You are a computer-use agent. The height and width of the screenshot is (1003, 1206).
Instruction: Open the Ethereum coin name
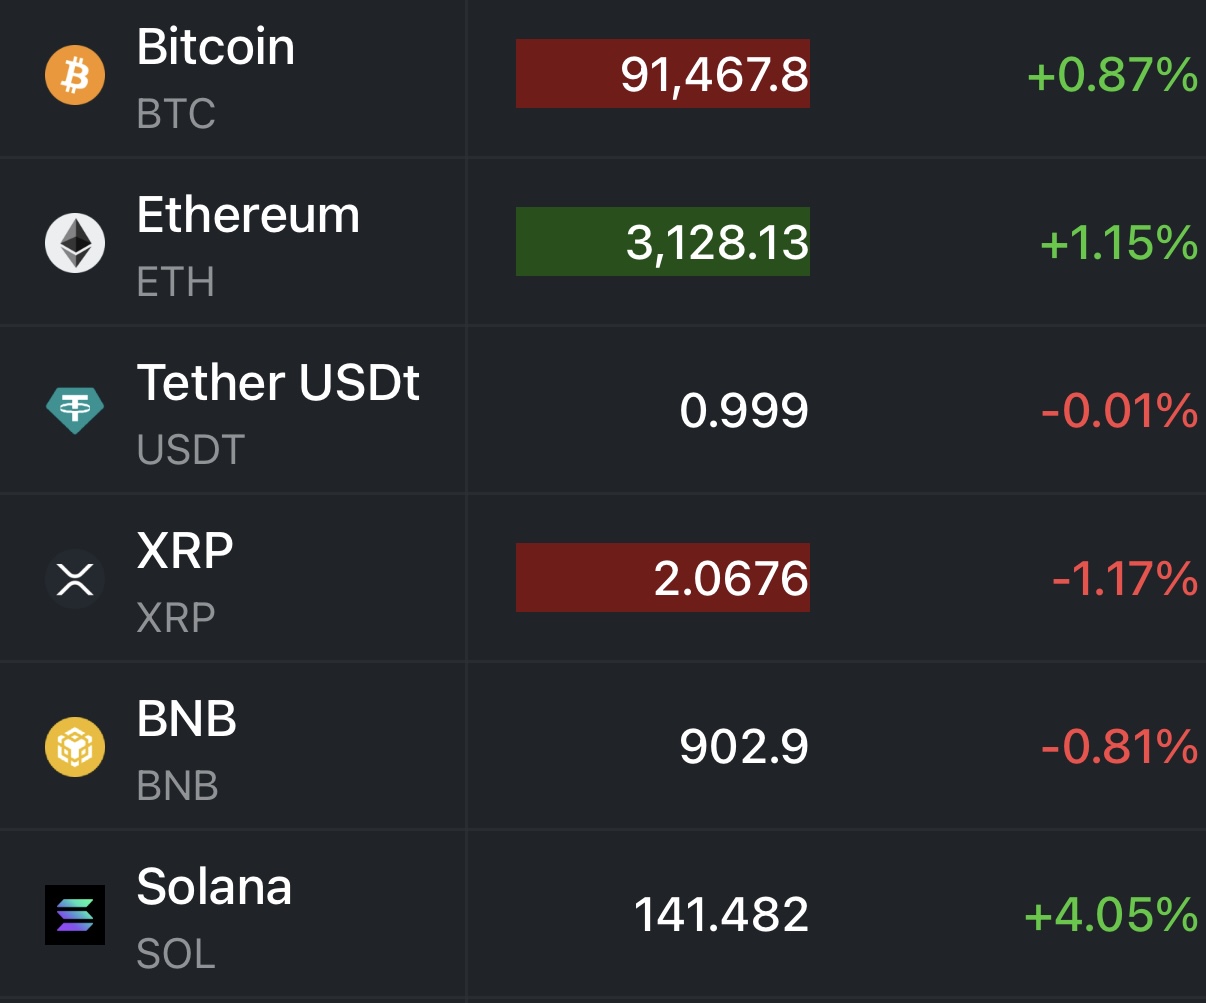tap(248, 215)
